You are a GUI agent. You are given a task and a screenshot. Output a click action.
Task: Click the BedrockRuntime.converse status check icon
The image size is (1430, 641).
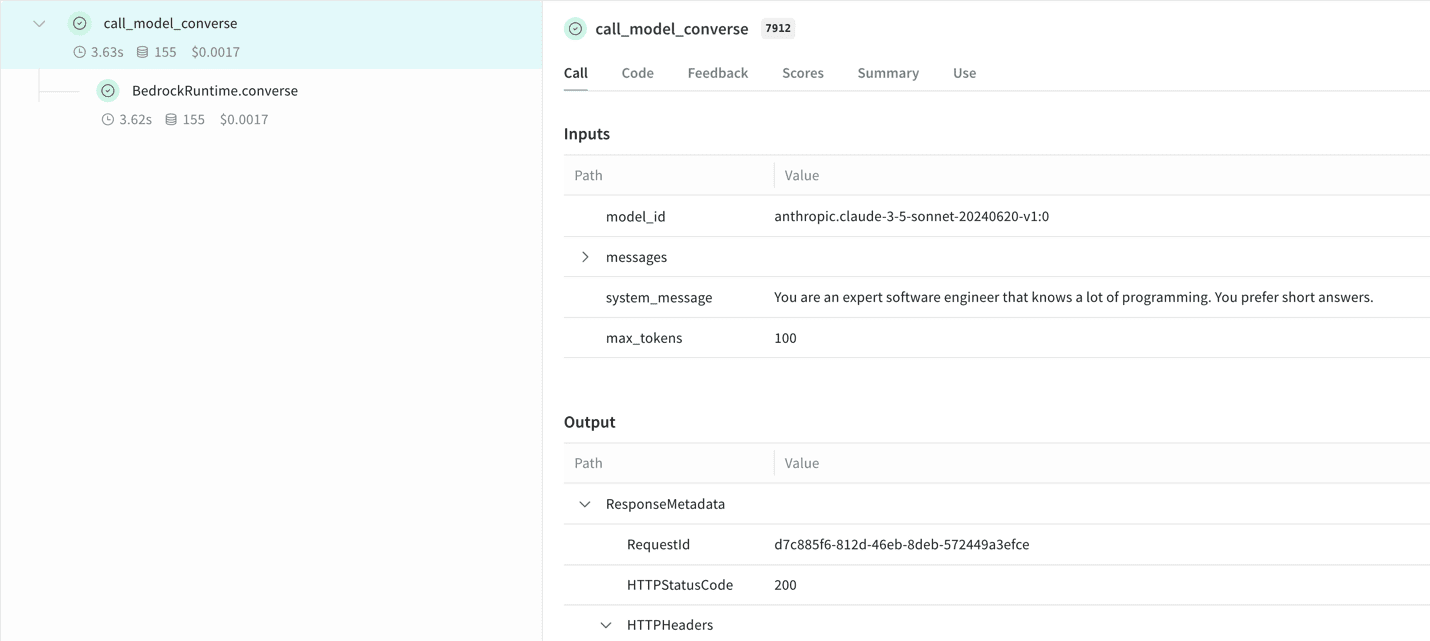108,91
